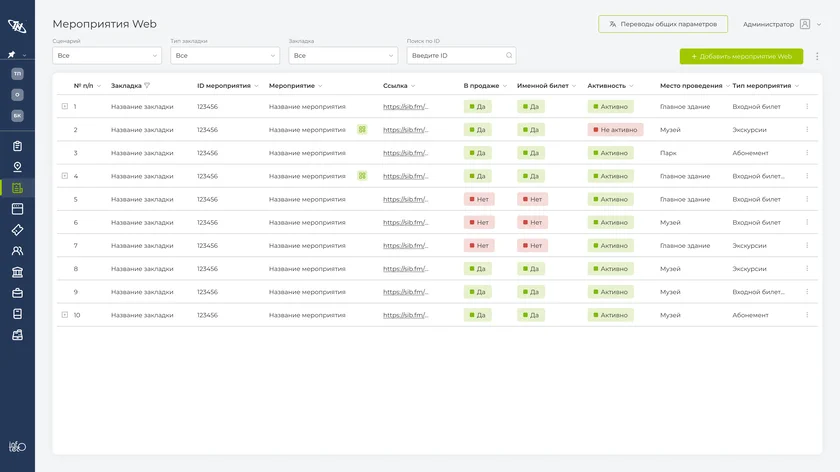The width and height of the screenshot is (840, 472).
Task: Expand row 10 with the plus box
Action: (65, 315)
